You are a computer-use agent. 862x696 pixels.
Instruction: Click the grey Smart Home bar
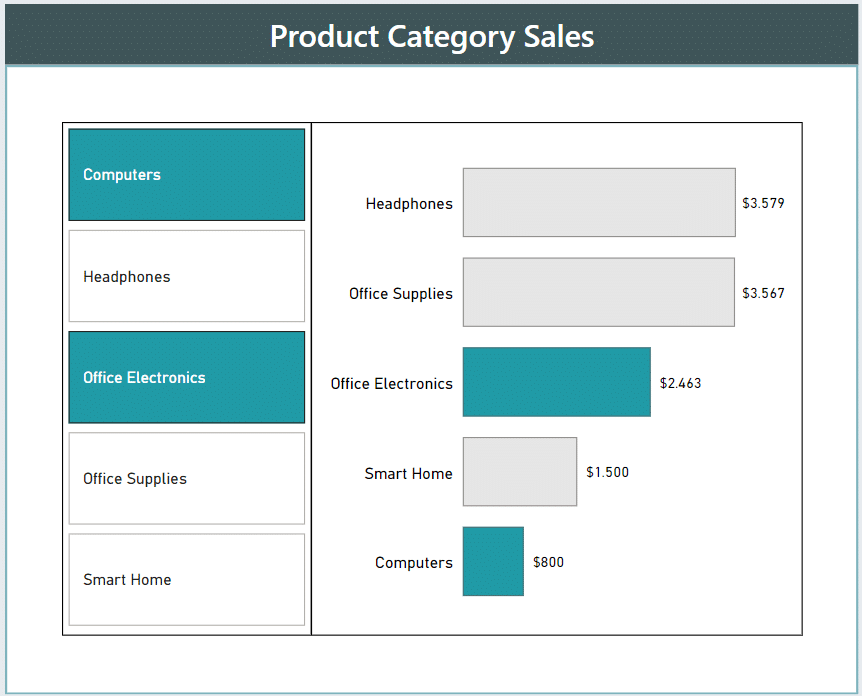pyautogui.click(x=519, y=472)
